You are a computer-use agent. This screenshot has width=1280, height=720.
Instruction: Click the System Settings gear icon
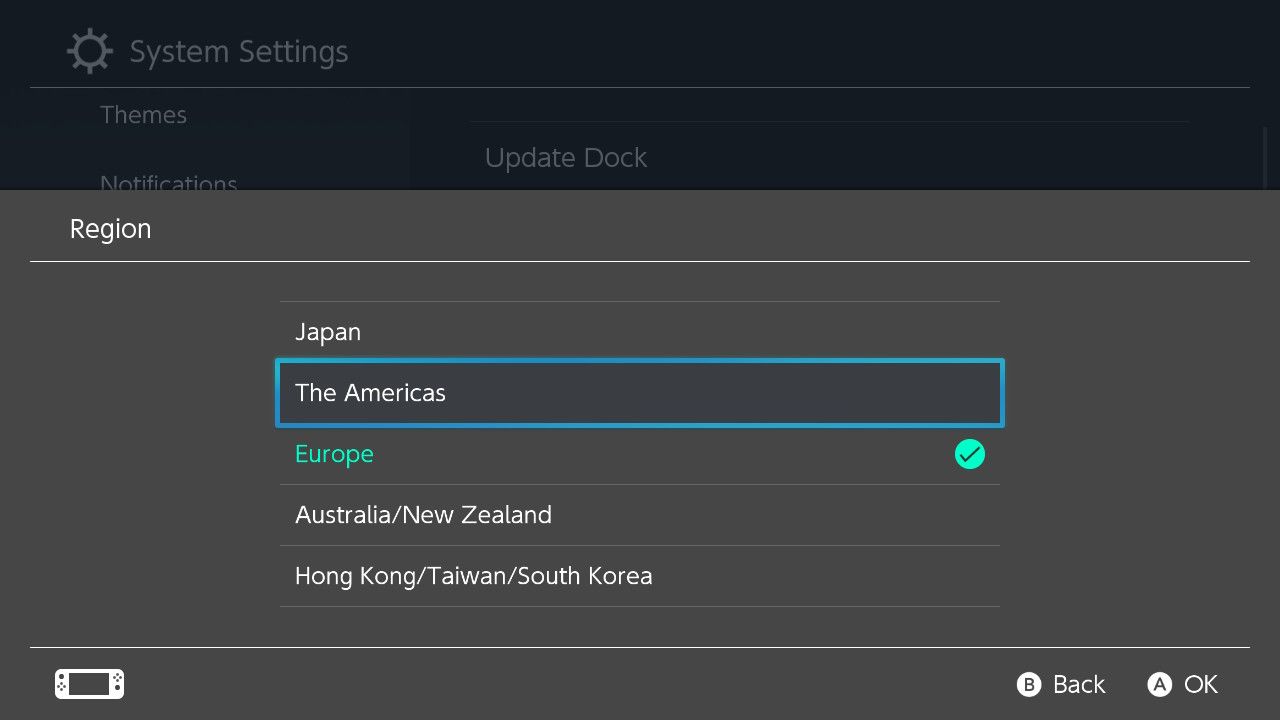pos(90,51)
